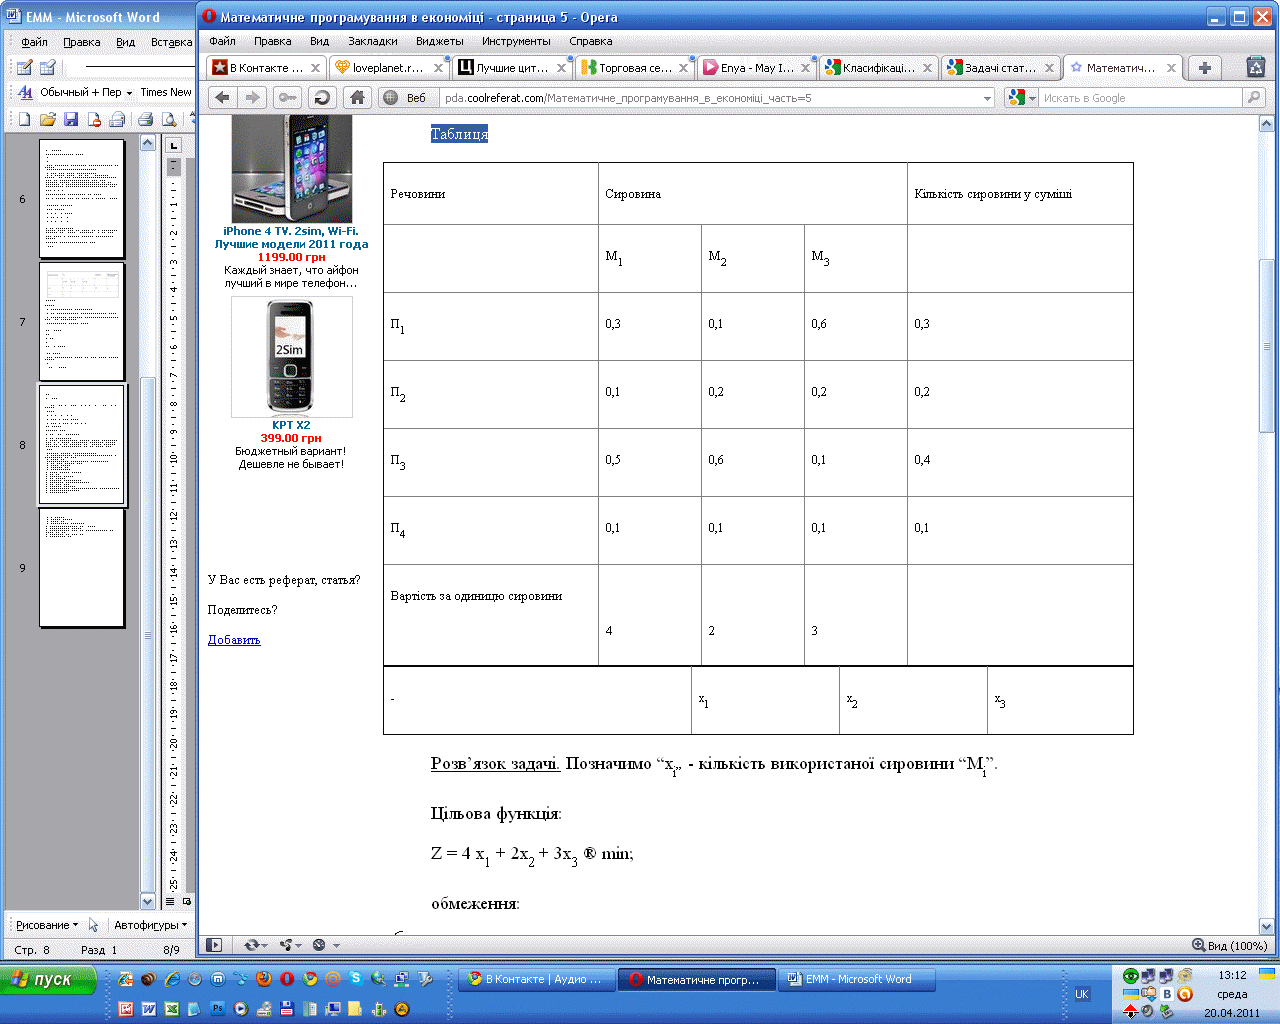Viewport: 1280px width, 1024px height.
Task: Expand the Автофигуры menu in drawing toolbar
Action: pyautogui.click(x=150, y=925)
